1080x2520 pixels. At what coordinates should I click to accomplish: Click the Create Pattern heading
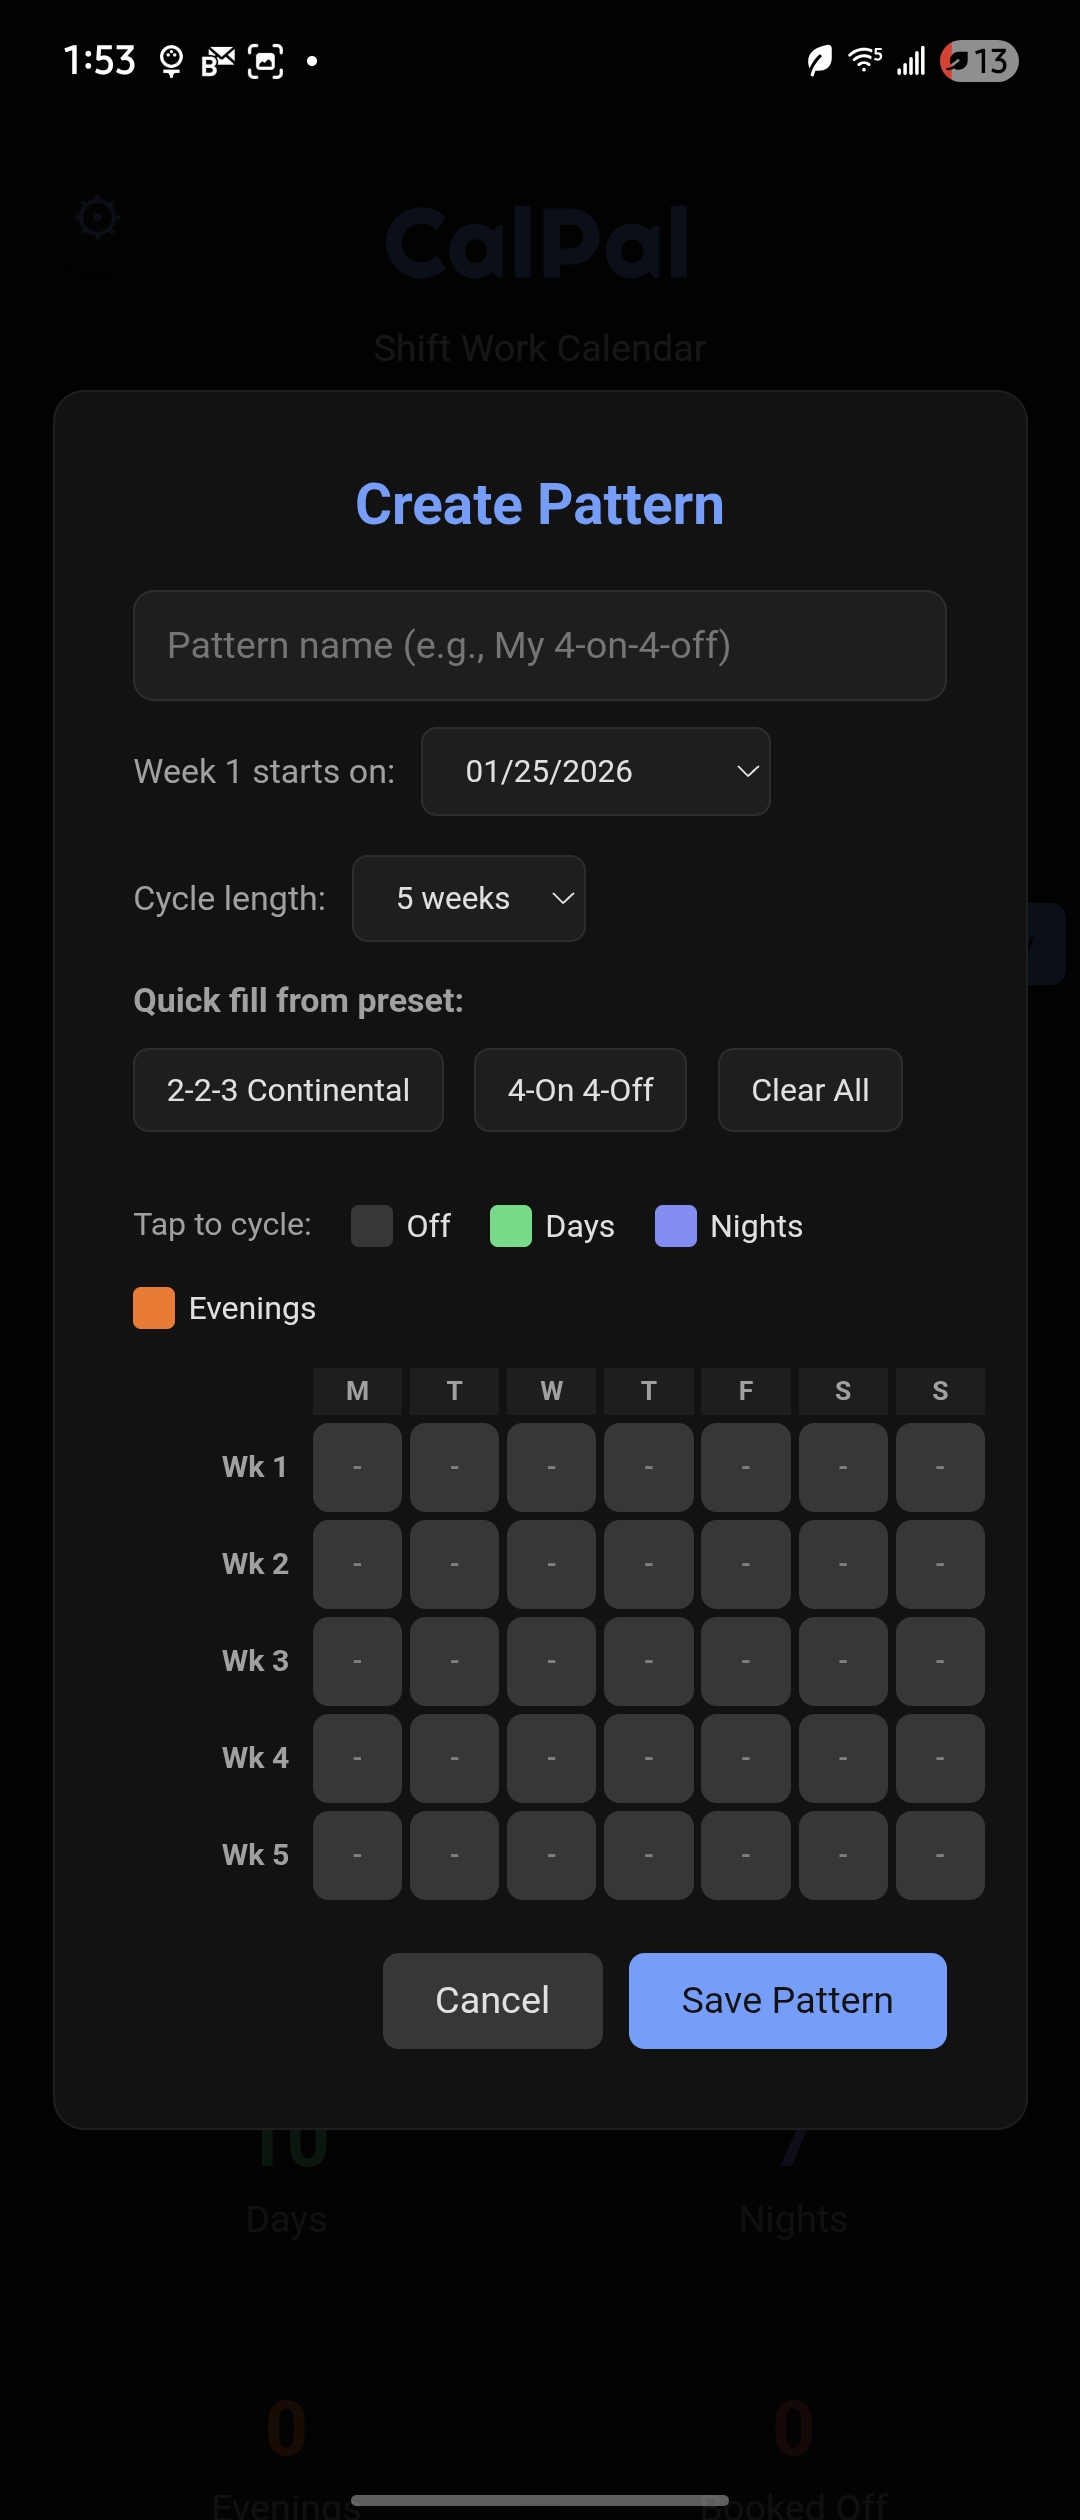tap(540, 504)
